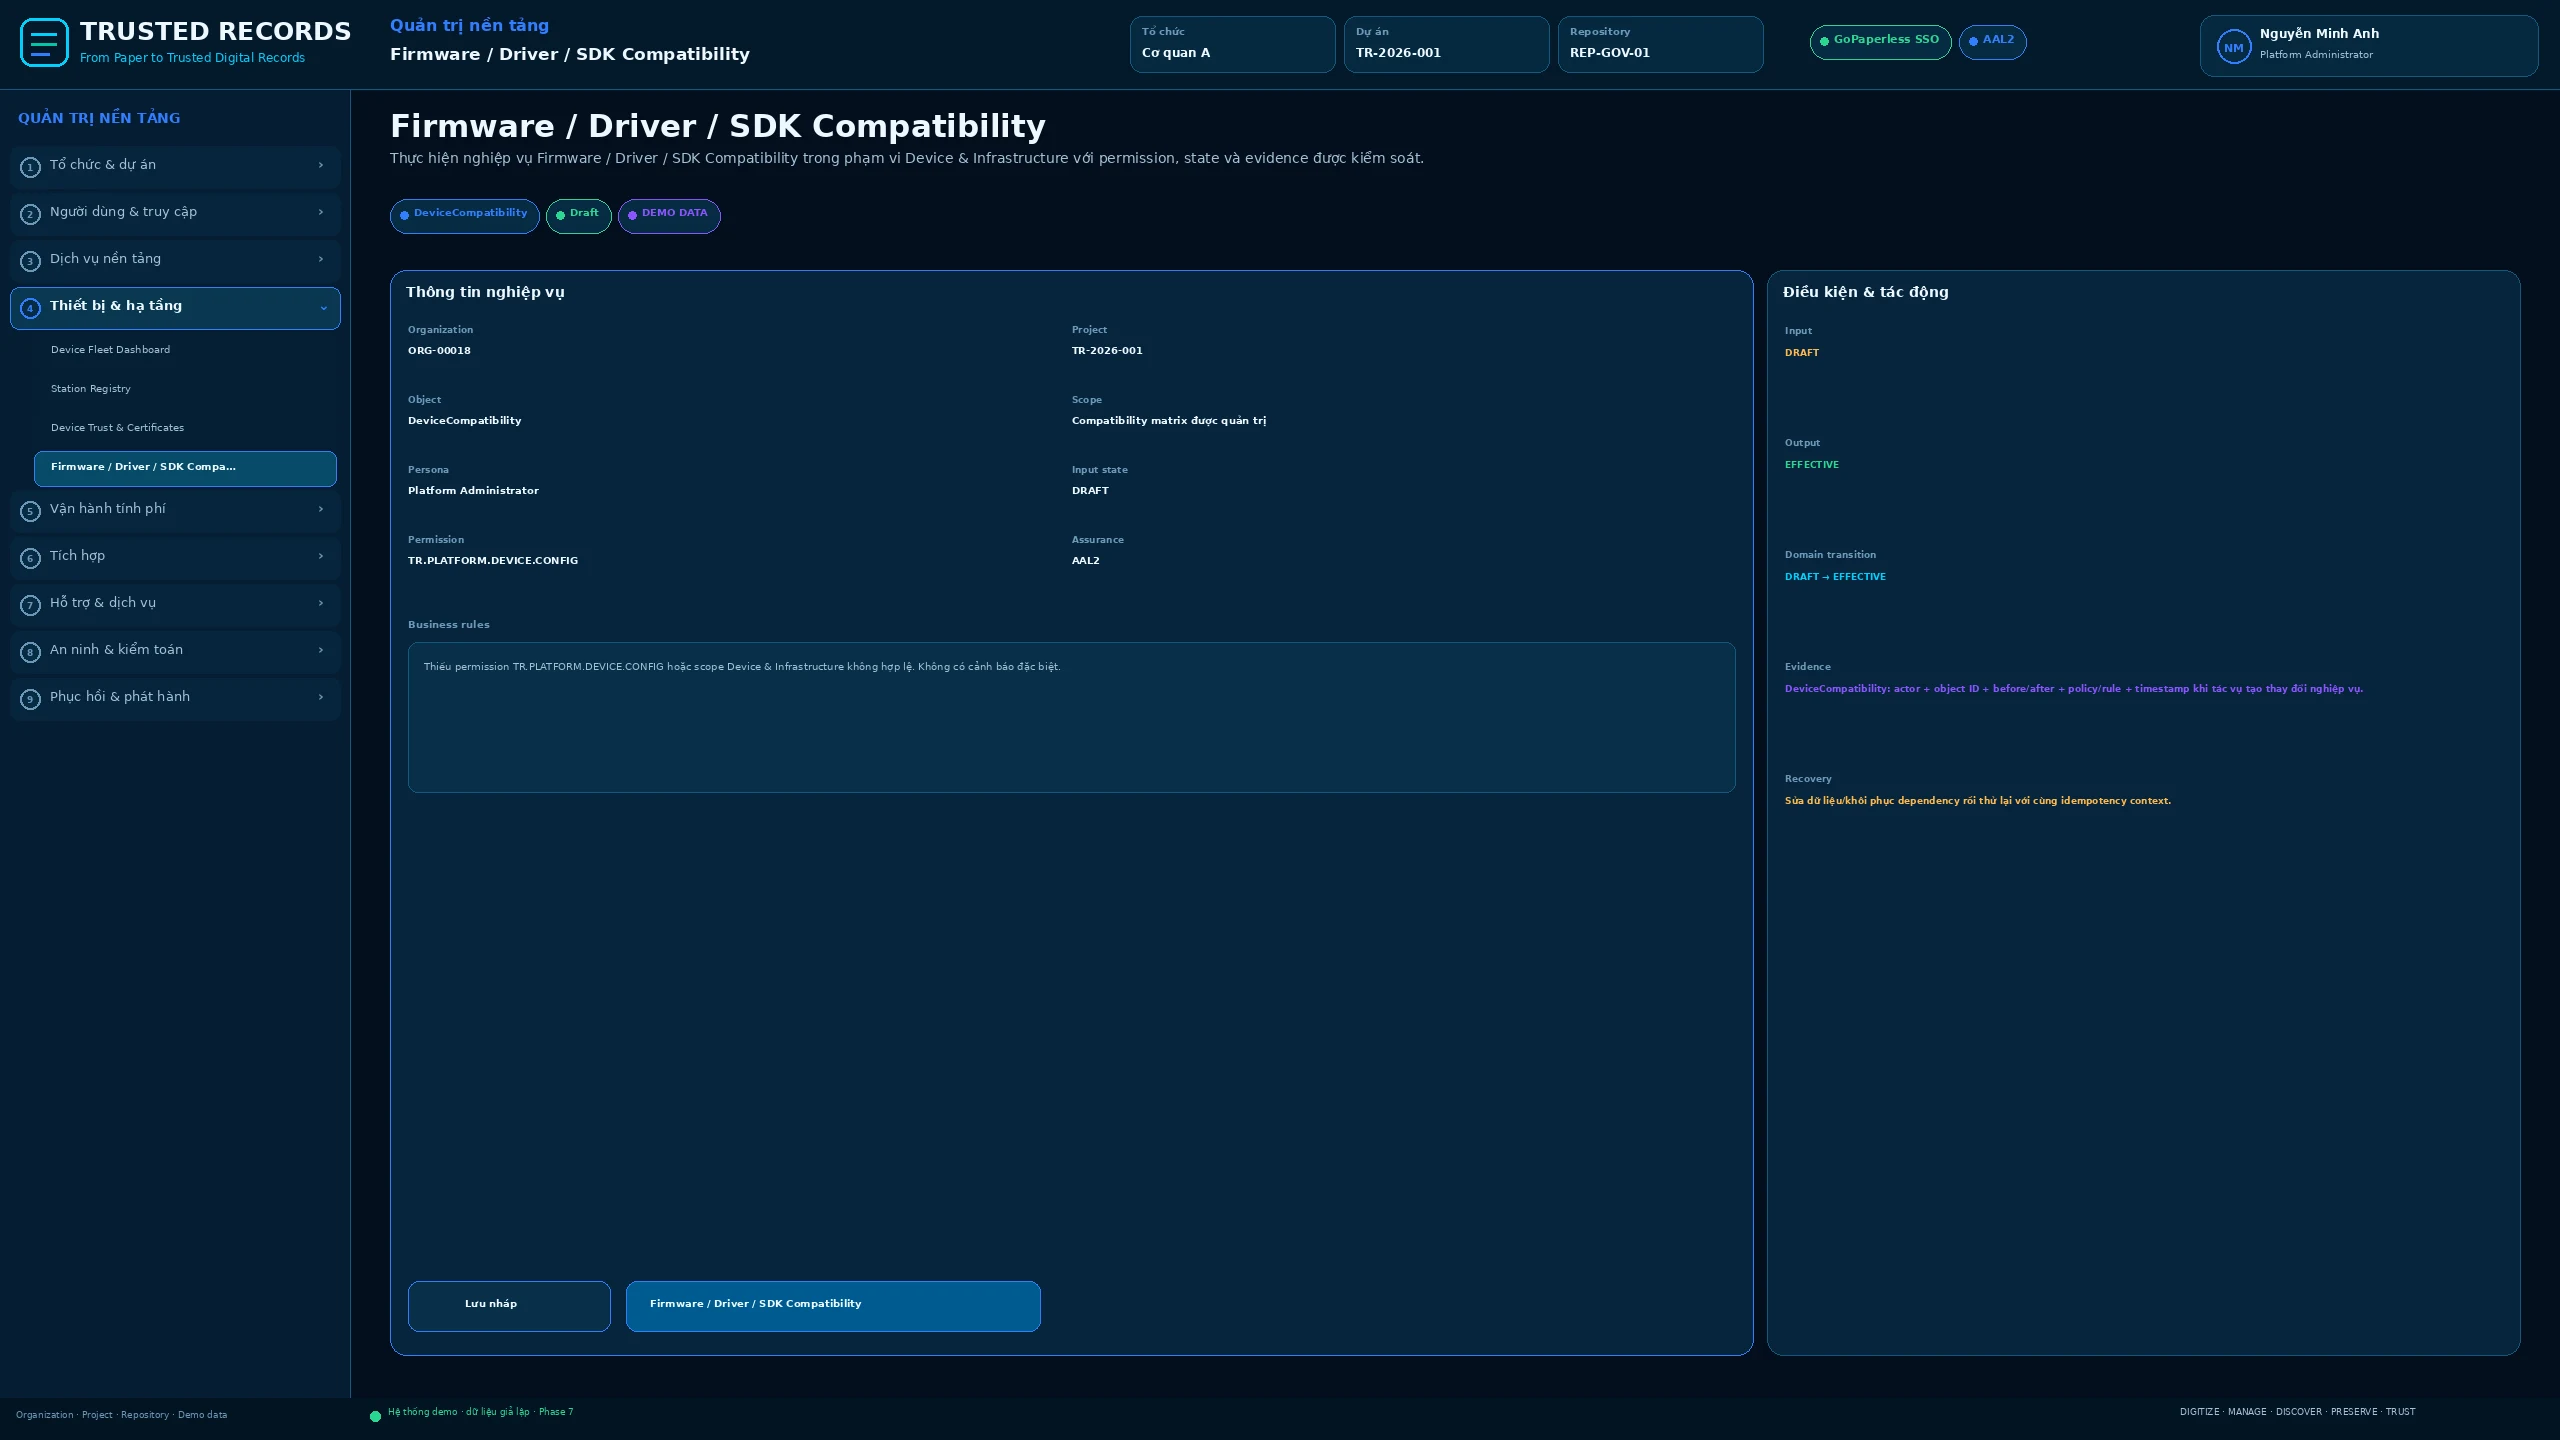
Task: Open Device Fleet Dashboard menu item
Action: (x=185, y=350)
